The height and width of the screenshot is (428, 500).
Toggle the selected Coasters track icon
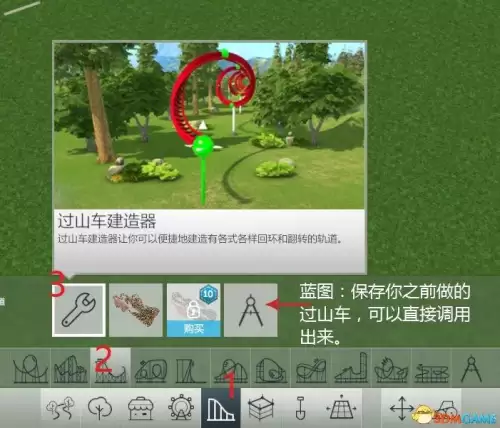221,408
